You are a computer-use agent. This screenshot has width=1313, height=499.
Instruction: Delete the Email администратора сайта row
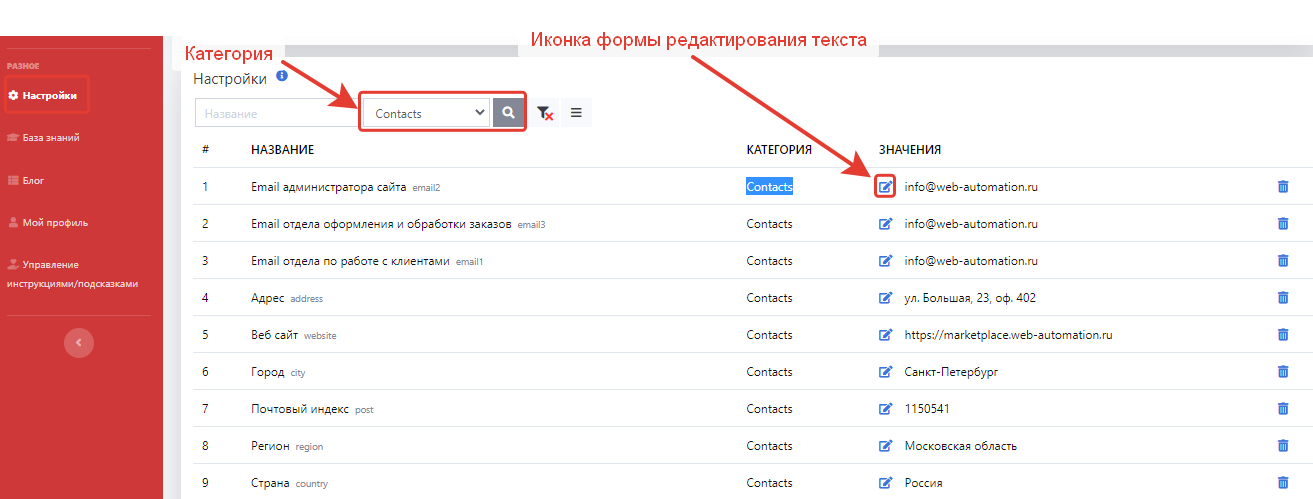pos(1283,187)
